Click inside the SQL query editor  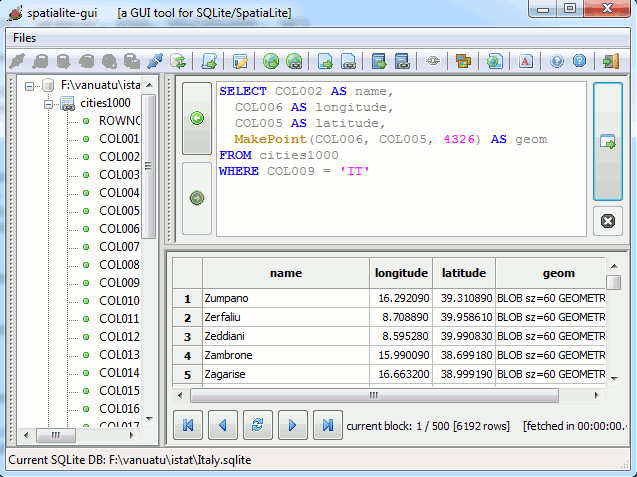[x=401, y=159]
